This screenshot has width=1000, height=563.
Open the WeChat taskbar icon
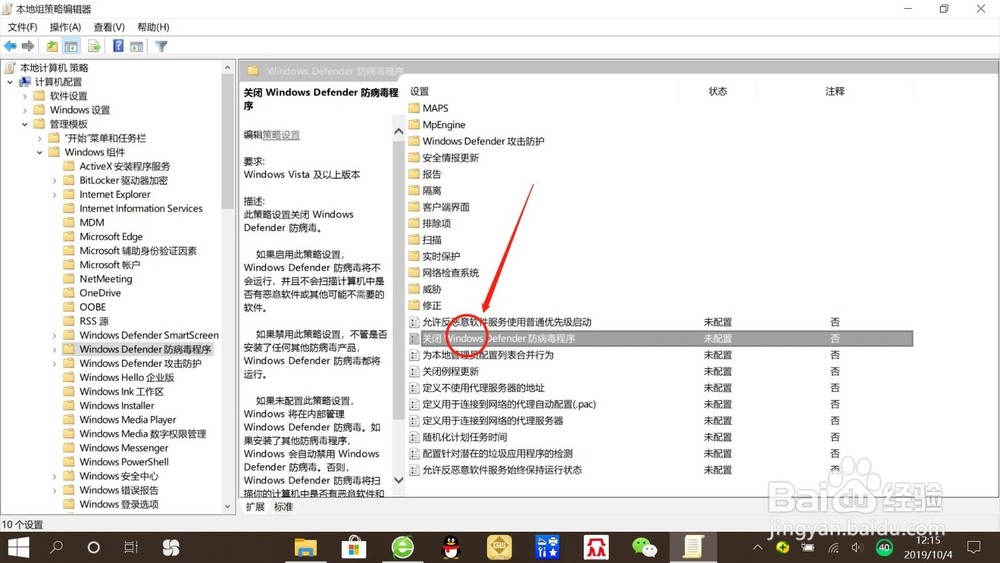point(644,547)
